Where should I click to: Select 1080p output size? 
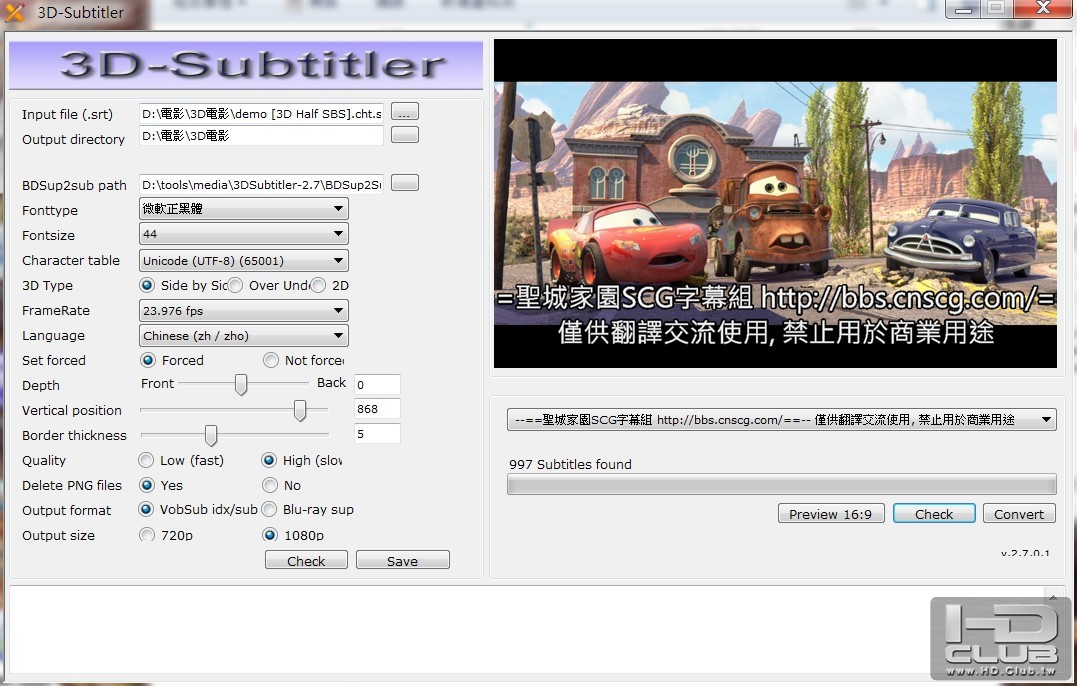coord(270,534)
